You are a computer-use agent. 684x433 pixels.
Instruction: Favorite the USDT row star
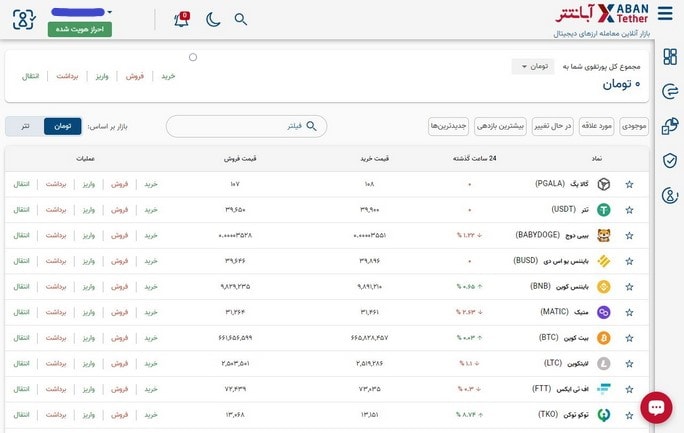tap(629, 210)
